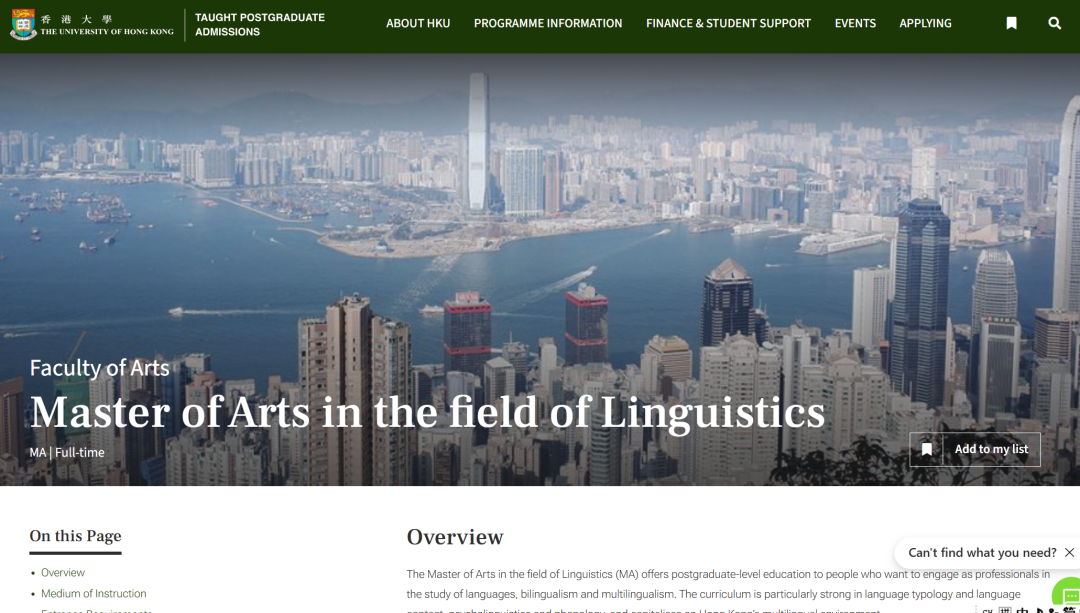Open the PROGRAMME INFORMATION menu
1080x613 pixels.
click(548, 23)
